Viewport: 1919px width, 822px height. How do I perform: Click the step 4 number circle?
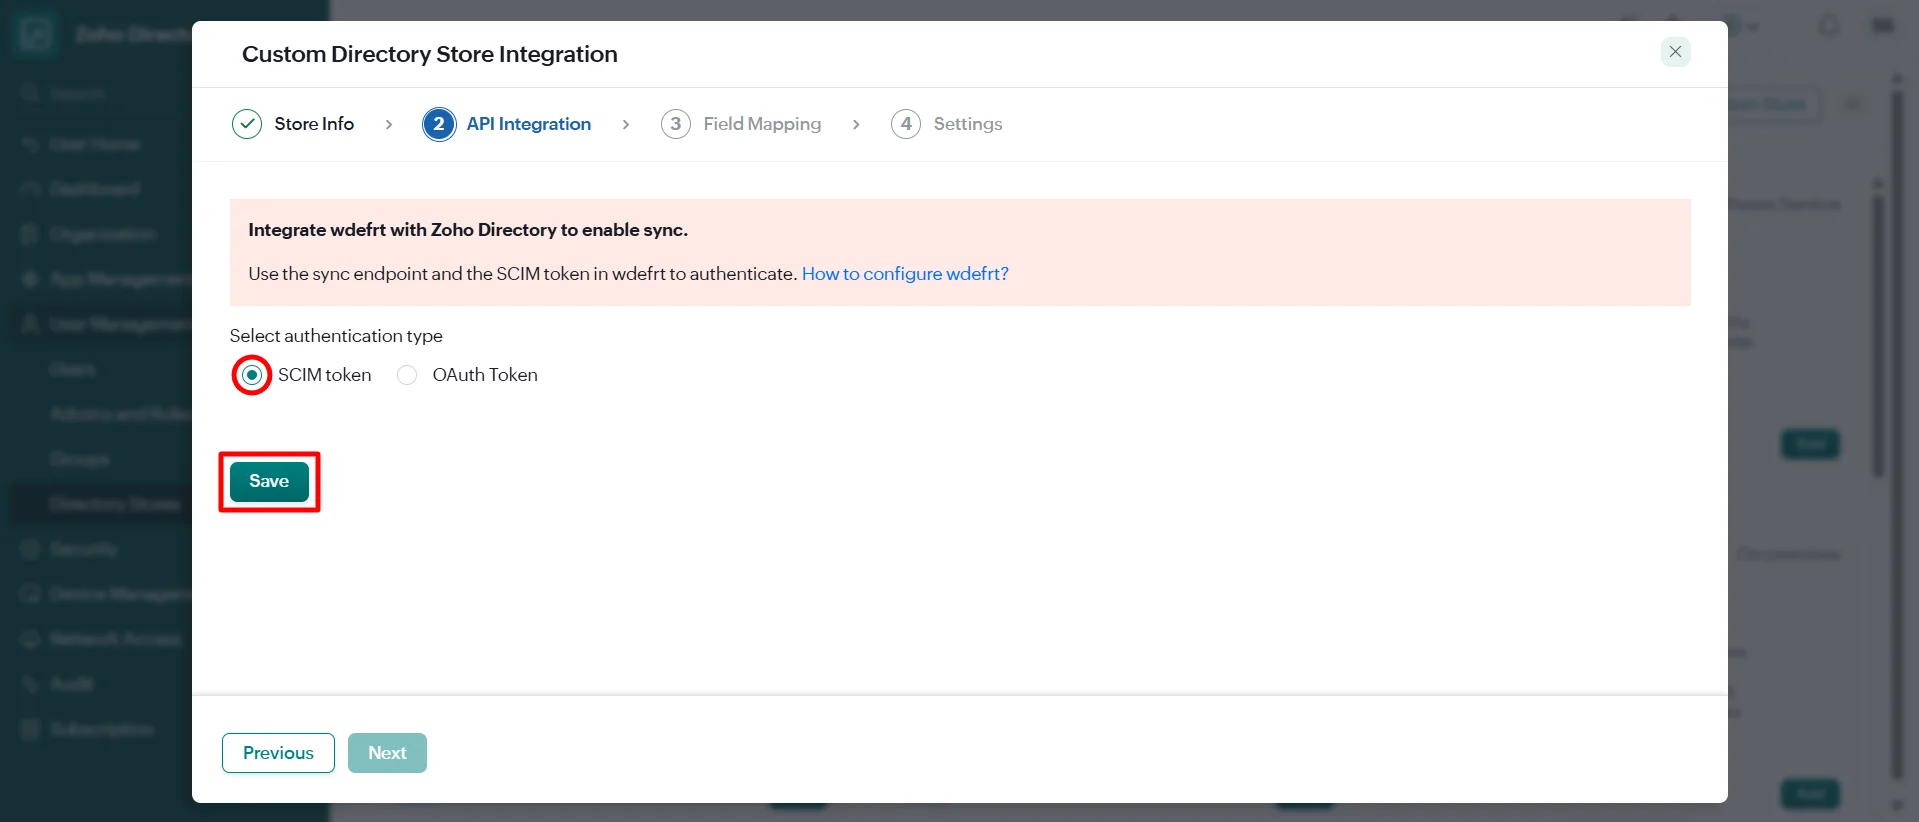point(906,124)
